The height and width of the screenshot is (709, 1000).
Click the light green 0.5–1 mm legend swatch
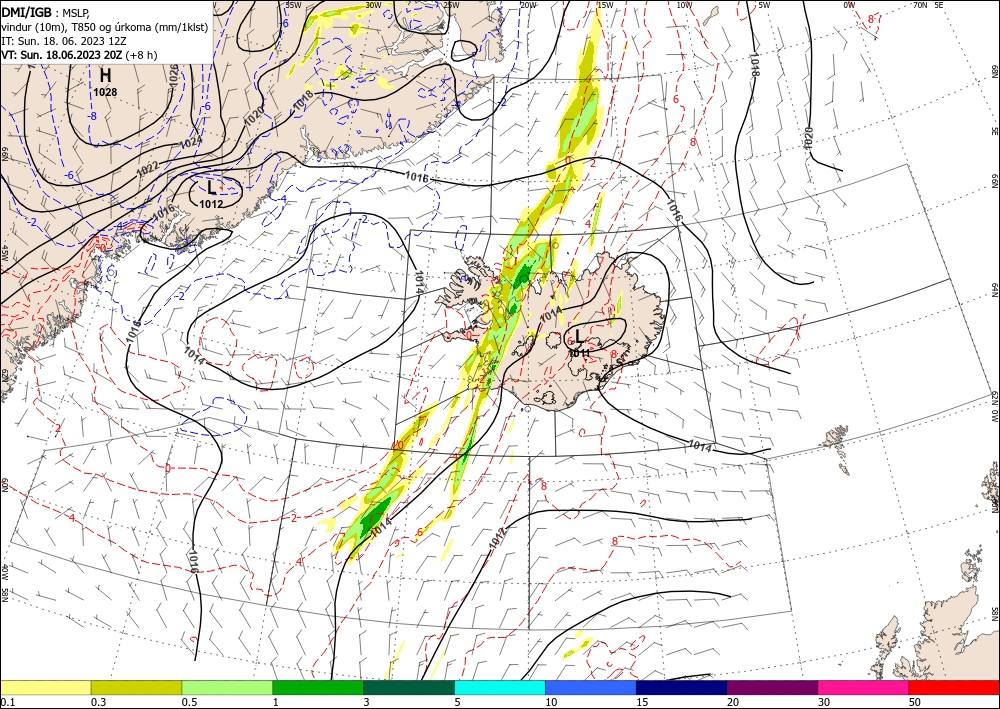[x=227, y=687]
